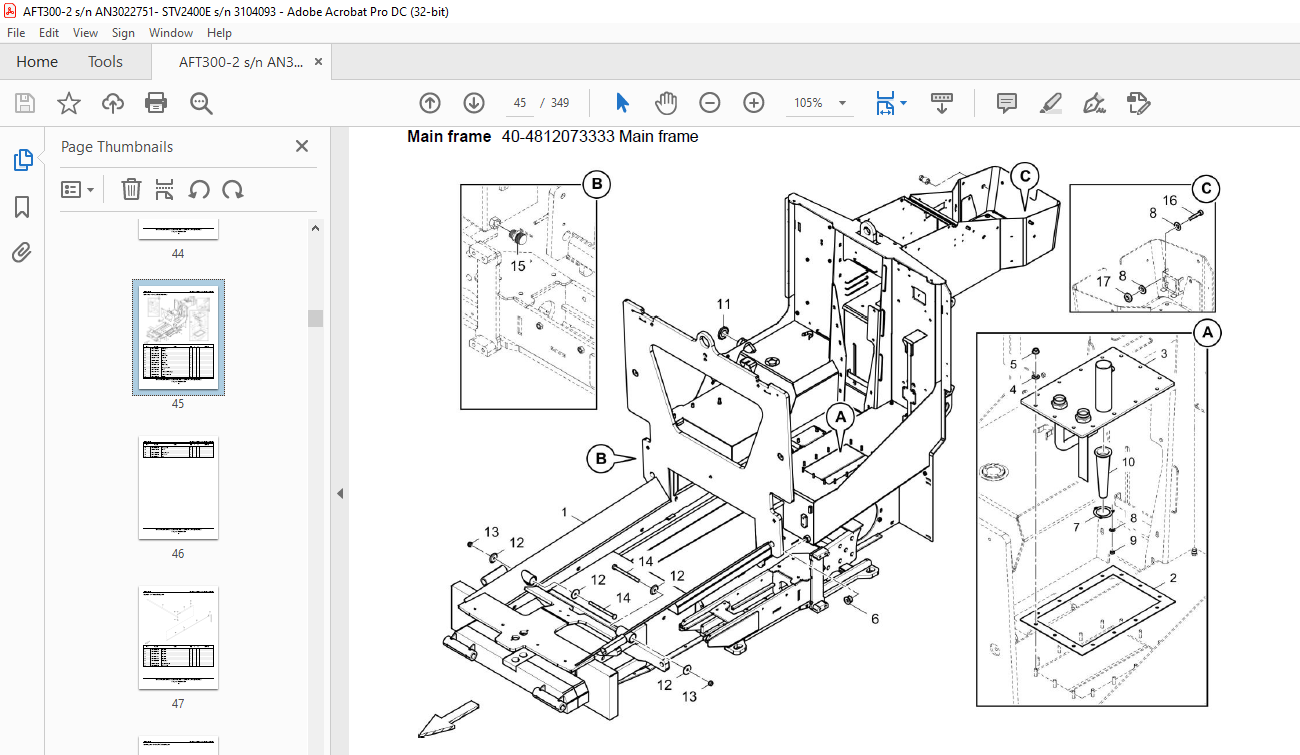The image size is (1300, 755).
Task: Star this file as a favorite
Action: point(68,103)
